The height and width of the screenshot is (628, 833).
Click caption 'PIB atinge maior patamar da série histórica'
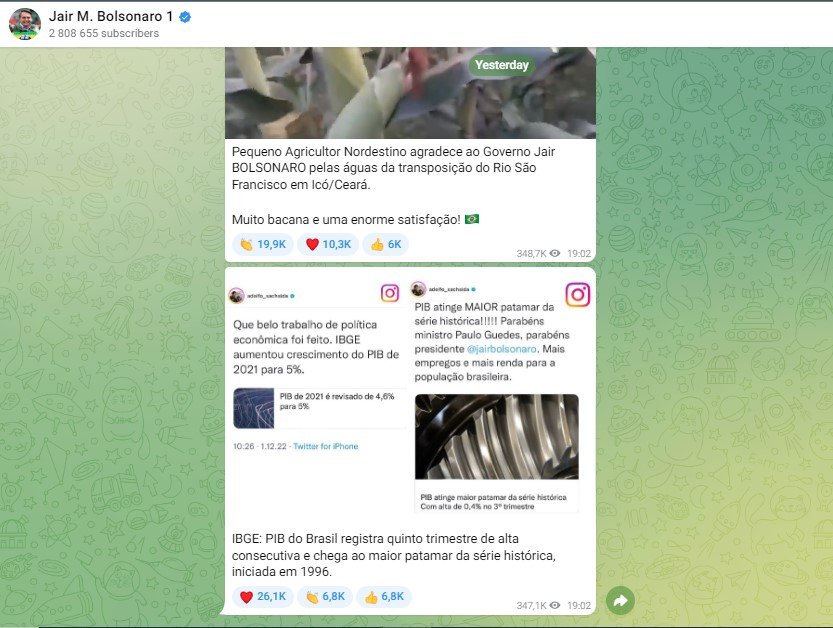(x=493, y=497)
